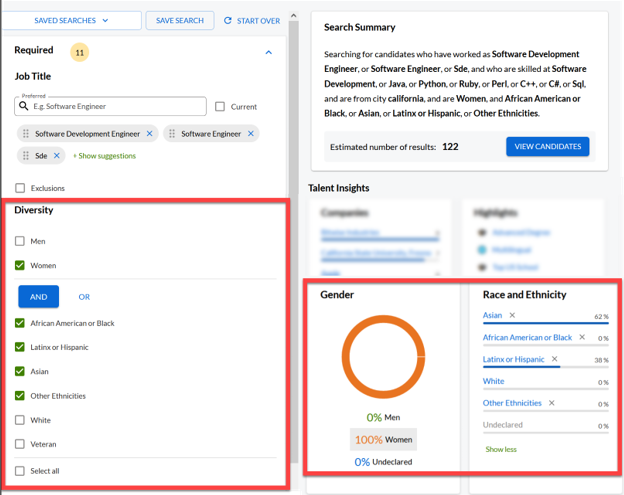Screen dimensions: 624x495
Task: Click the Required count badge 11
Action: (80, 53)
